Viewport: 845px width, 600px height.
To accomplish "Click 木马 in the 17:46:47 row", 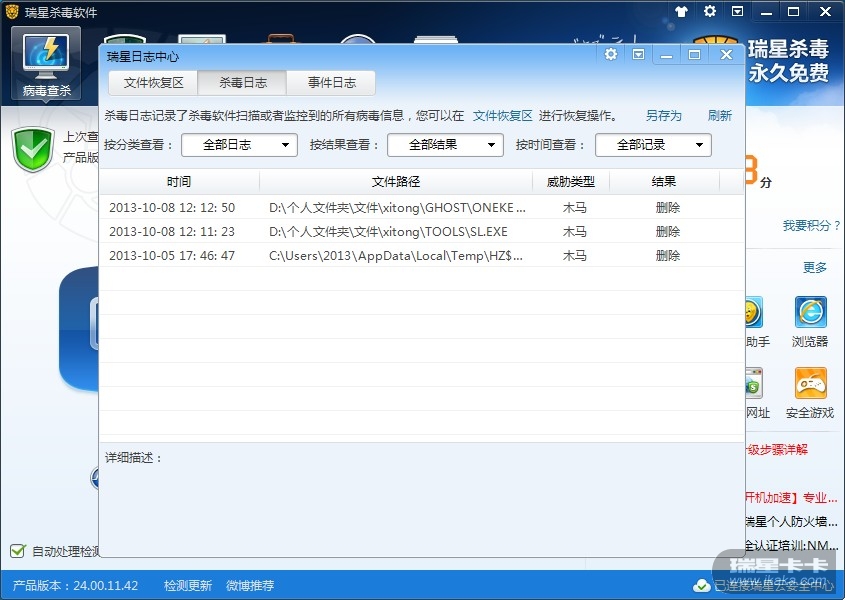I will (x=574, y=256).
